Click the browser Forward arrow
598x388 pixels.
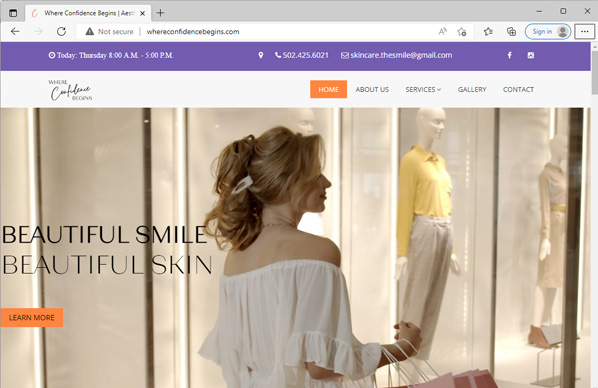(x=38, y=32)
